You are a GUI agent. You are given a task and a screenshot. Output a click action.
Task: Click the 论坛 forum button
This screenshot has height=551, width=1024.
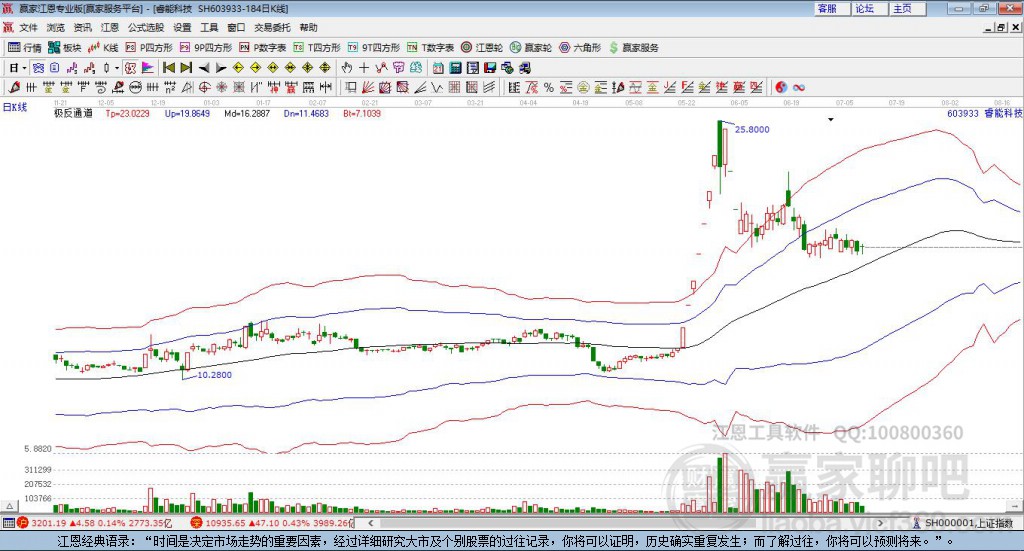[x=870, y=8]
